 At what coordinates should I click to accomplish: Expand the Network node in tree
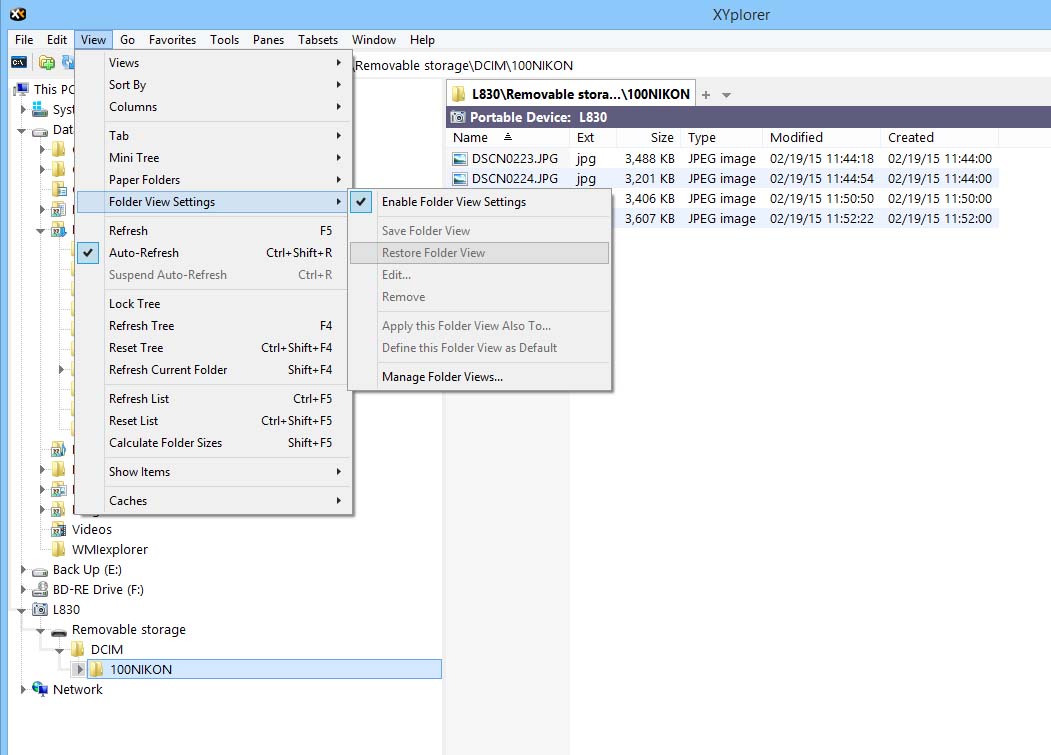[x=24, y=689]
